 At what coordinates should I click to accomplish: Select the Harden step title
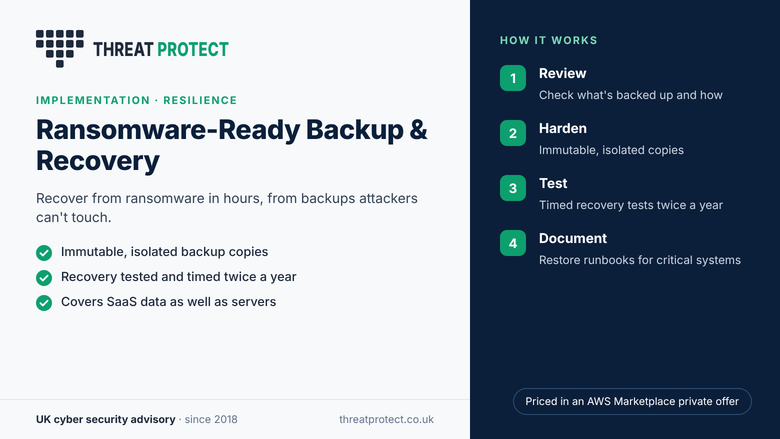point(563,128)
